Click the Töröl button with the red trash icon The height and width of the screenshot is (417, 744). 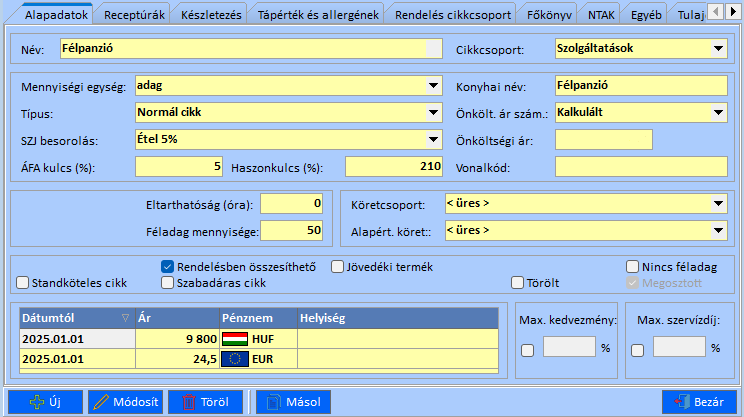[205, 402]
